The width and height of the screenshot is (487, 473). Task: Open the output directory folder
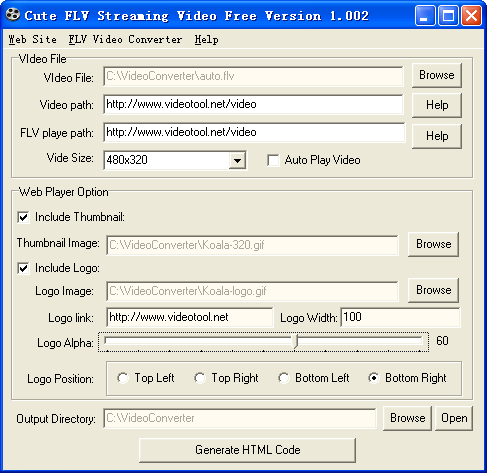point(454,418)
